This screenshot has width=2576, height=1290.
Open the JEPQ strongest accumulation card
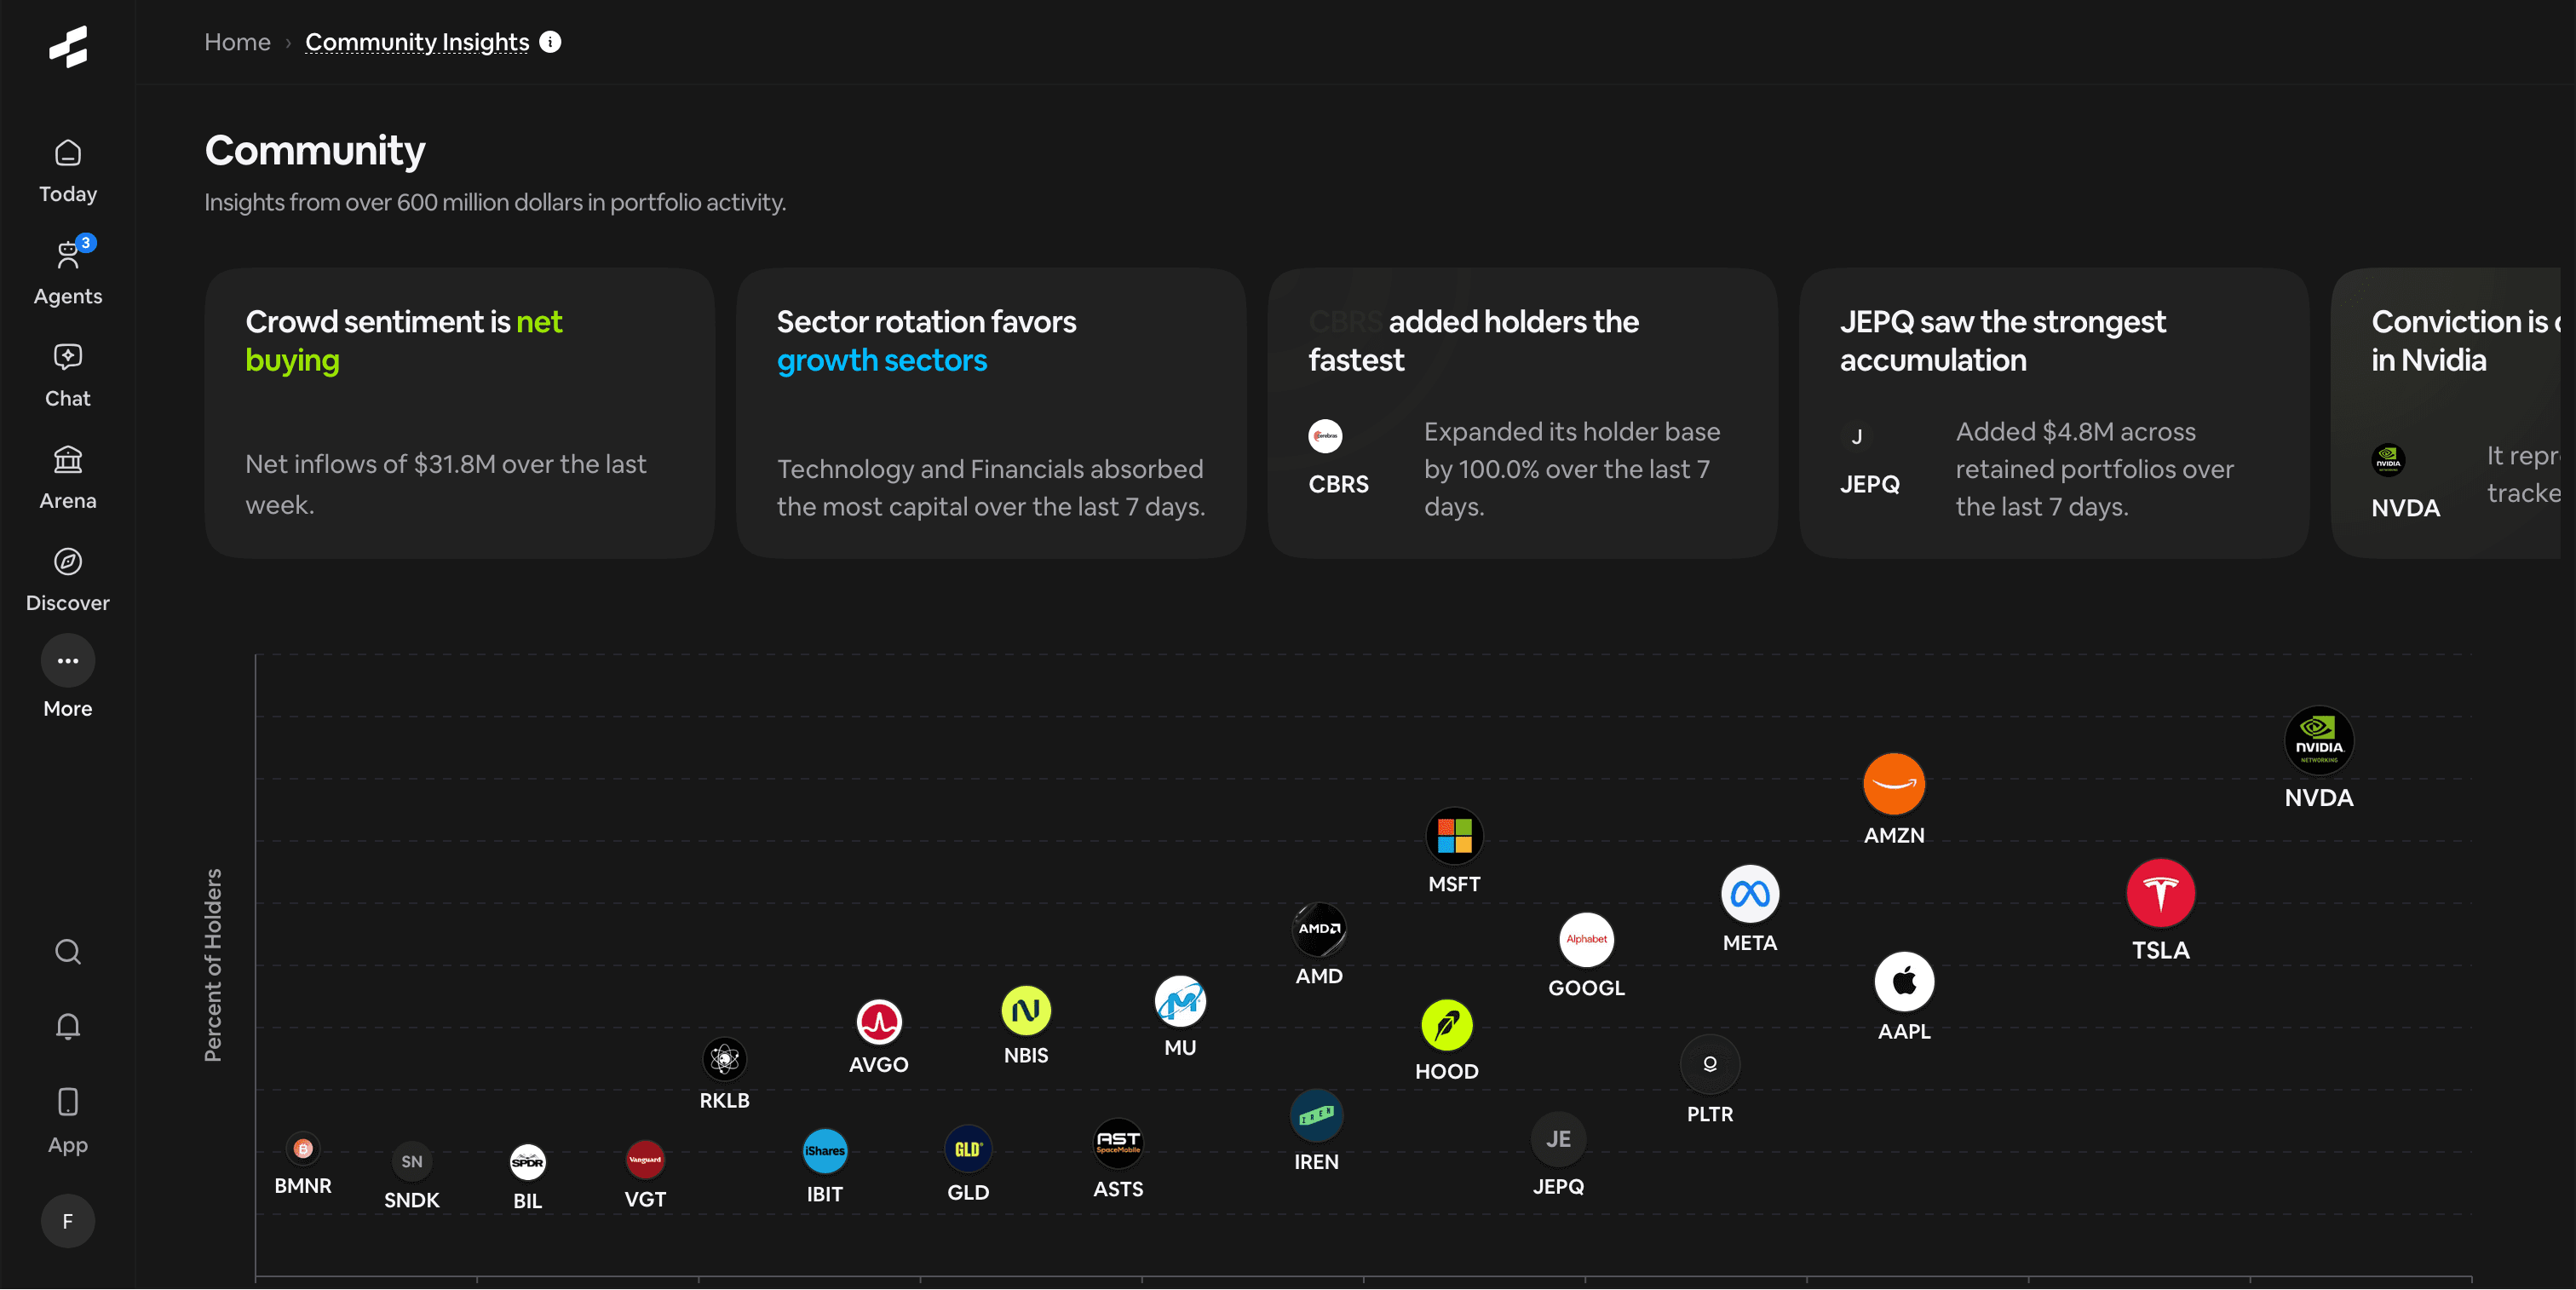(x=2054, y=413)
